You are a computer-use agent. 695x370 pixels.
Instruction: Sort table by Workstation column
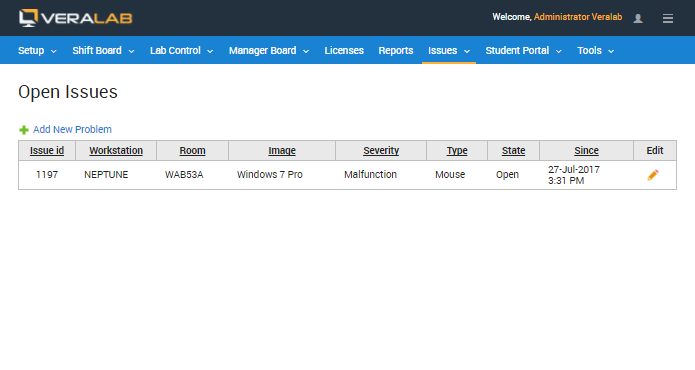coord(116,151)
